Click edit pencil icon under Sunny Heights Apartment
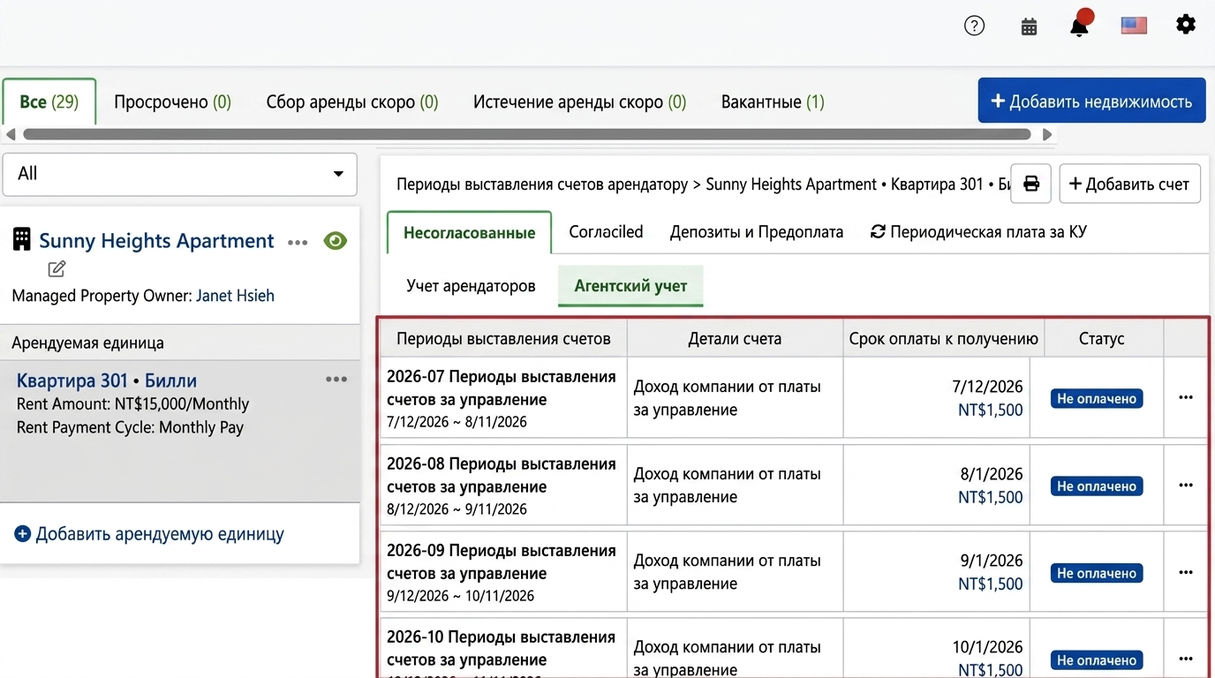This screenshot has height=678, width=1215. pyautogui.click(x=57, y=268)
